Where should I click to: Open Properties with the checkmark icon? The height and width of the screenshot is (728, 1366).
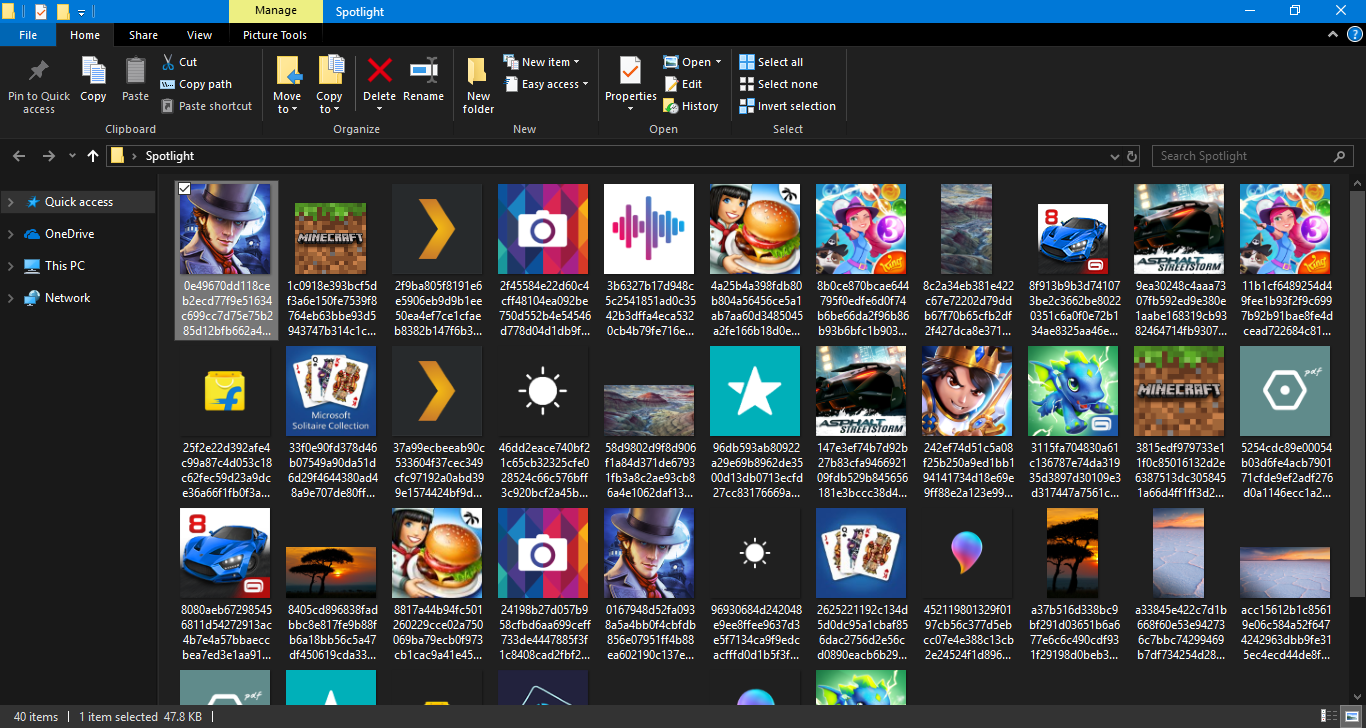pos(630,70)
